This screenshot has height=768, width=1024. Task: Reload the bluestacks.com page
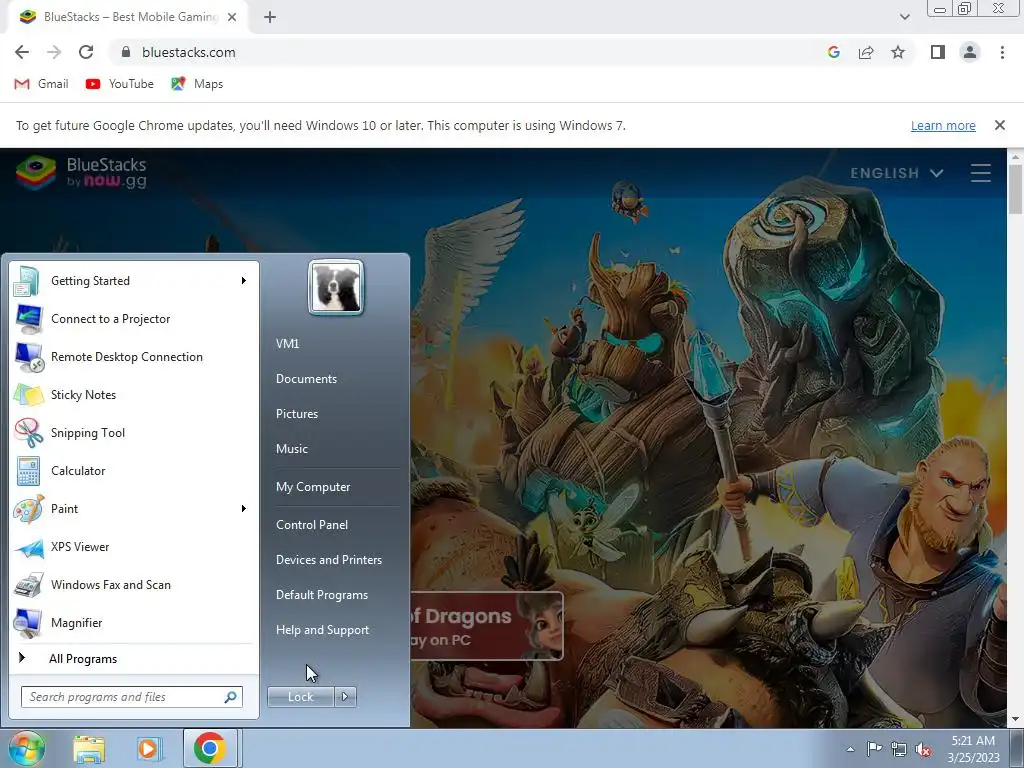coord(86,52)
